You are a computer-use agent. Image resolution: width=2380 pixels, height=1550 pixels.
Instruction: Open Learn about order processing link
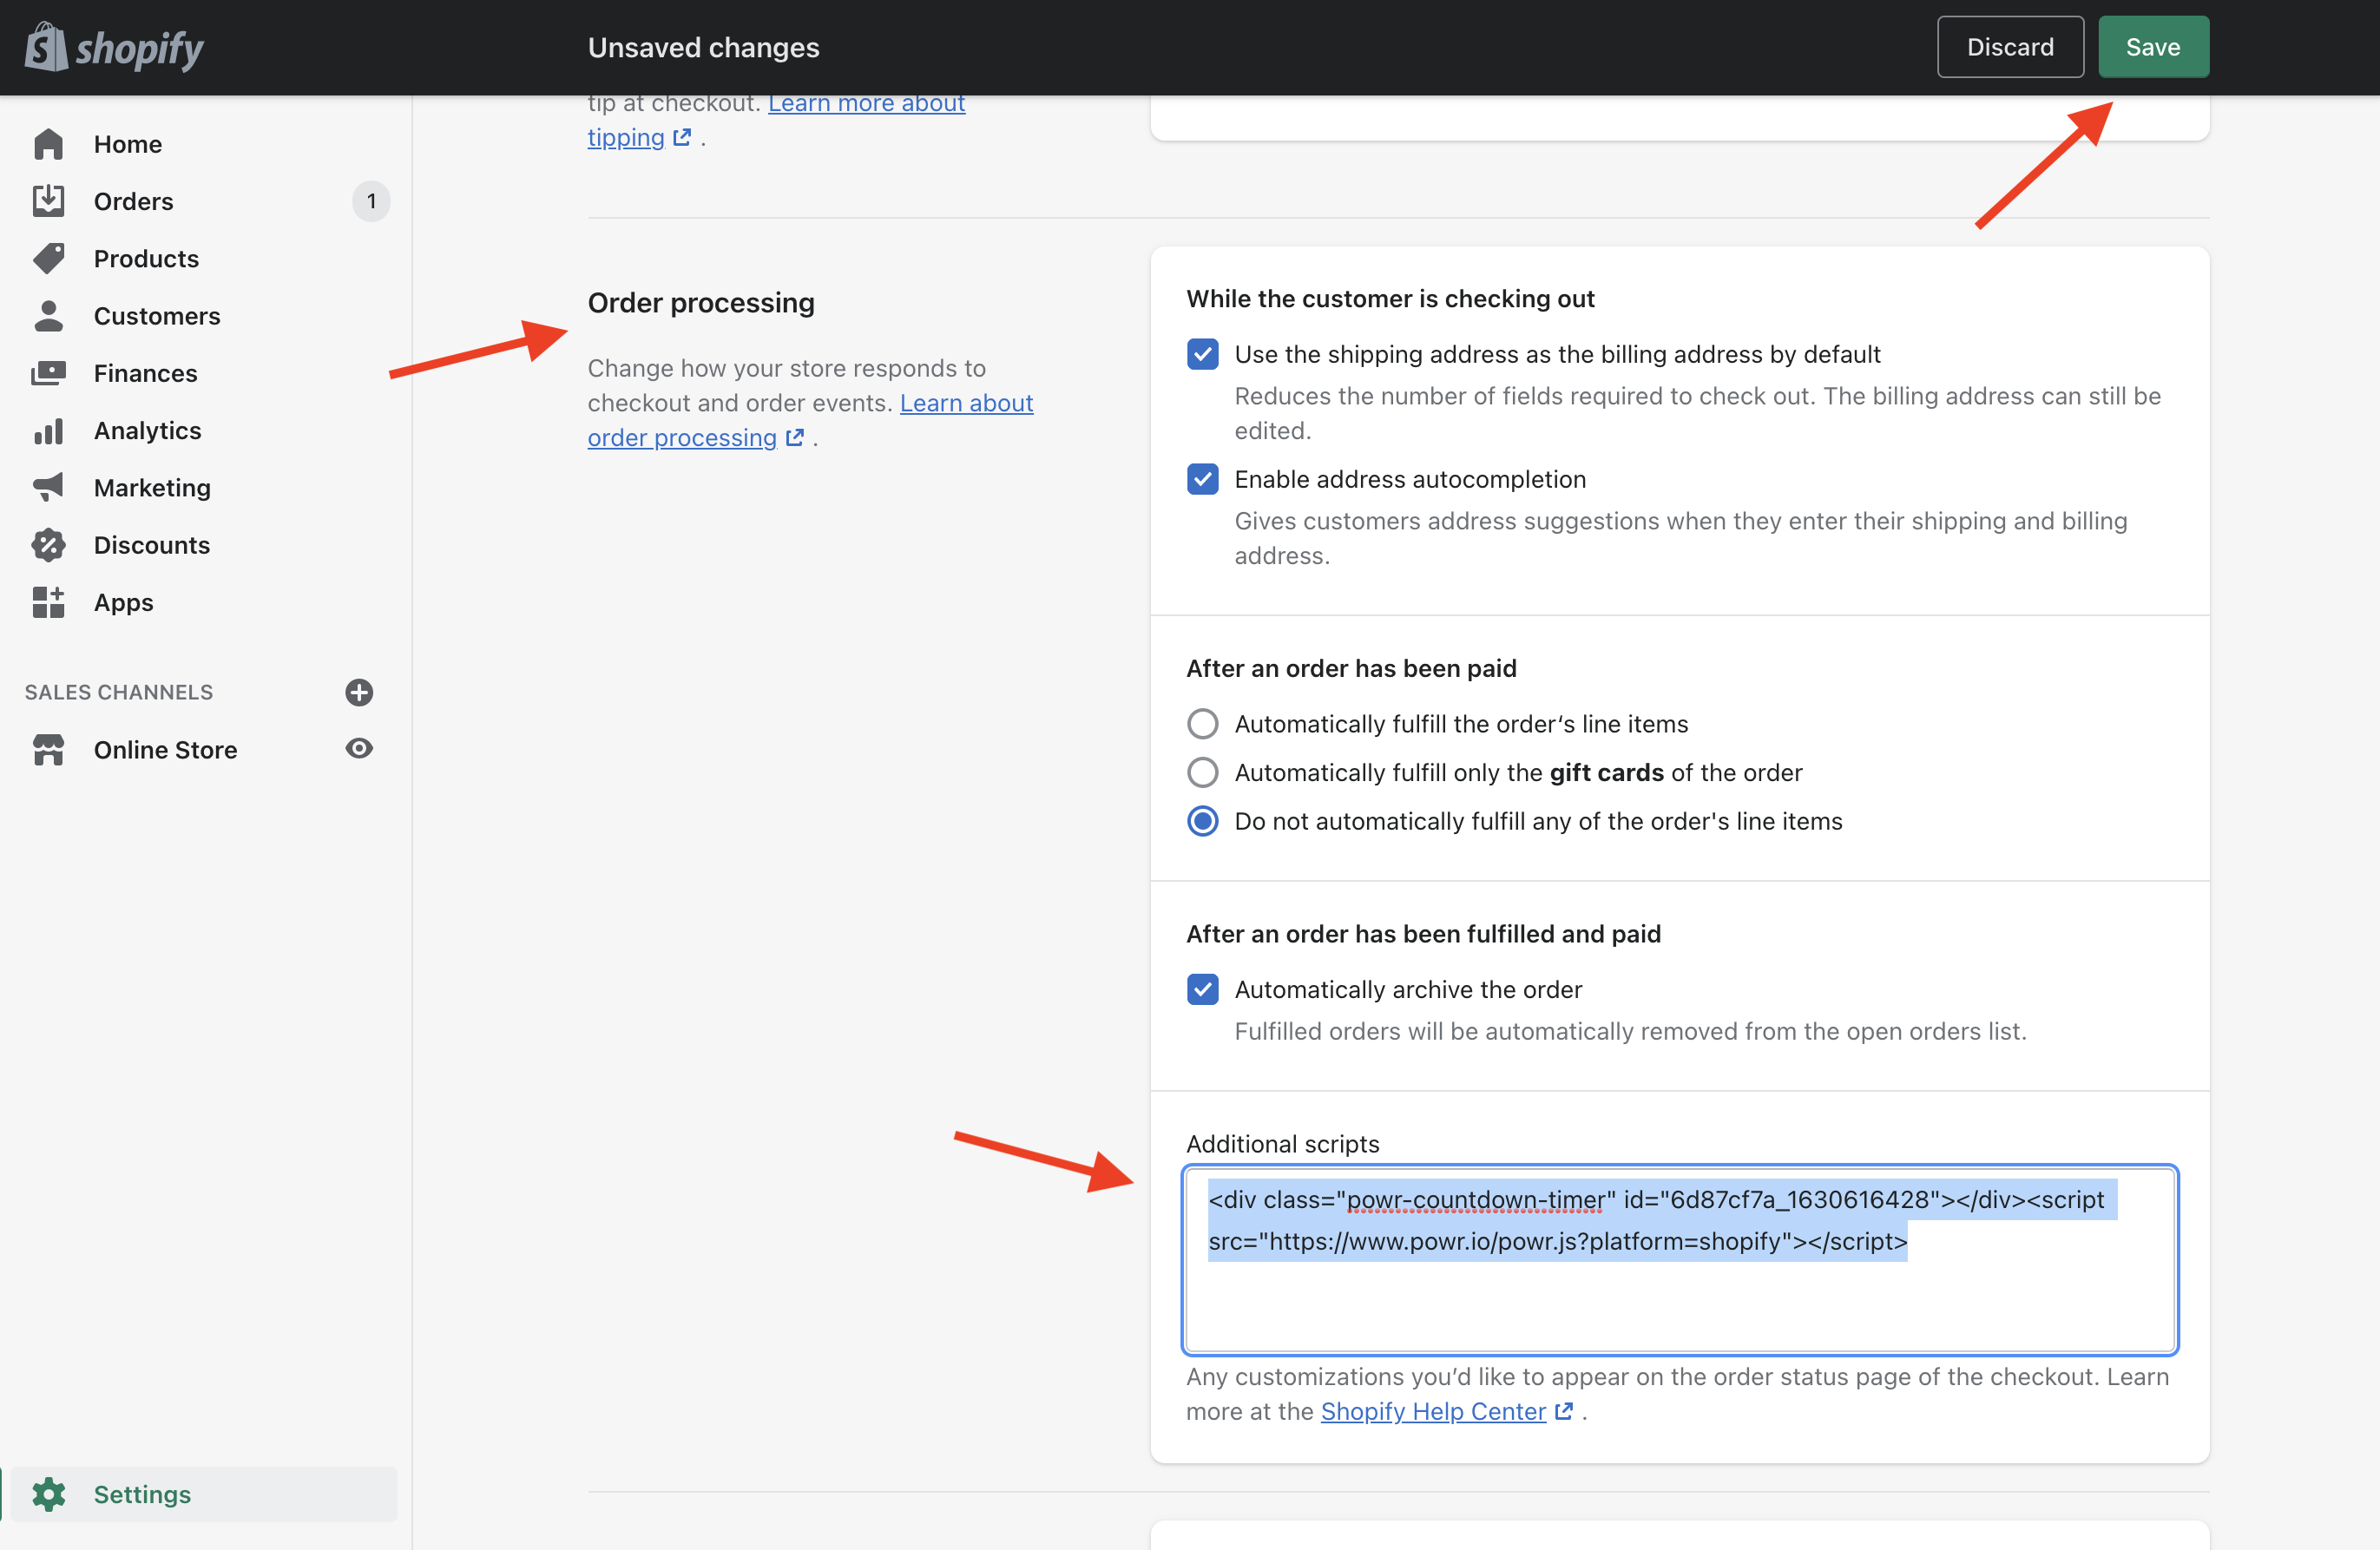click(x=810, y=420)
